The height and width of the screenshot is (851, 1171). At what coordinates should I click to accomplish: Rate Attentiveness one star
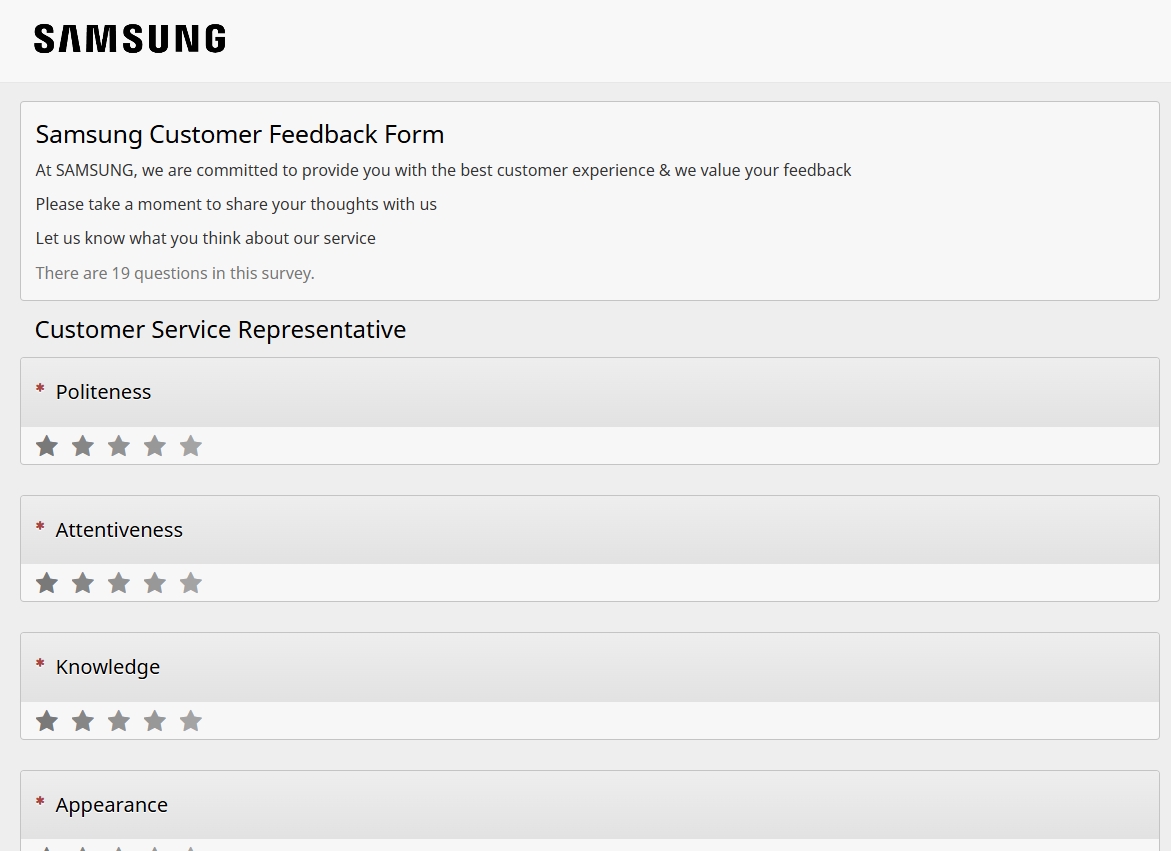pyautogui.click(x=47, y=583)
